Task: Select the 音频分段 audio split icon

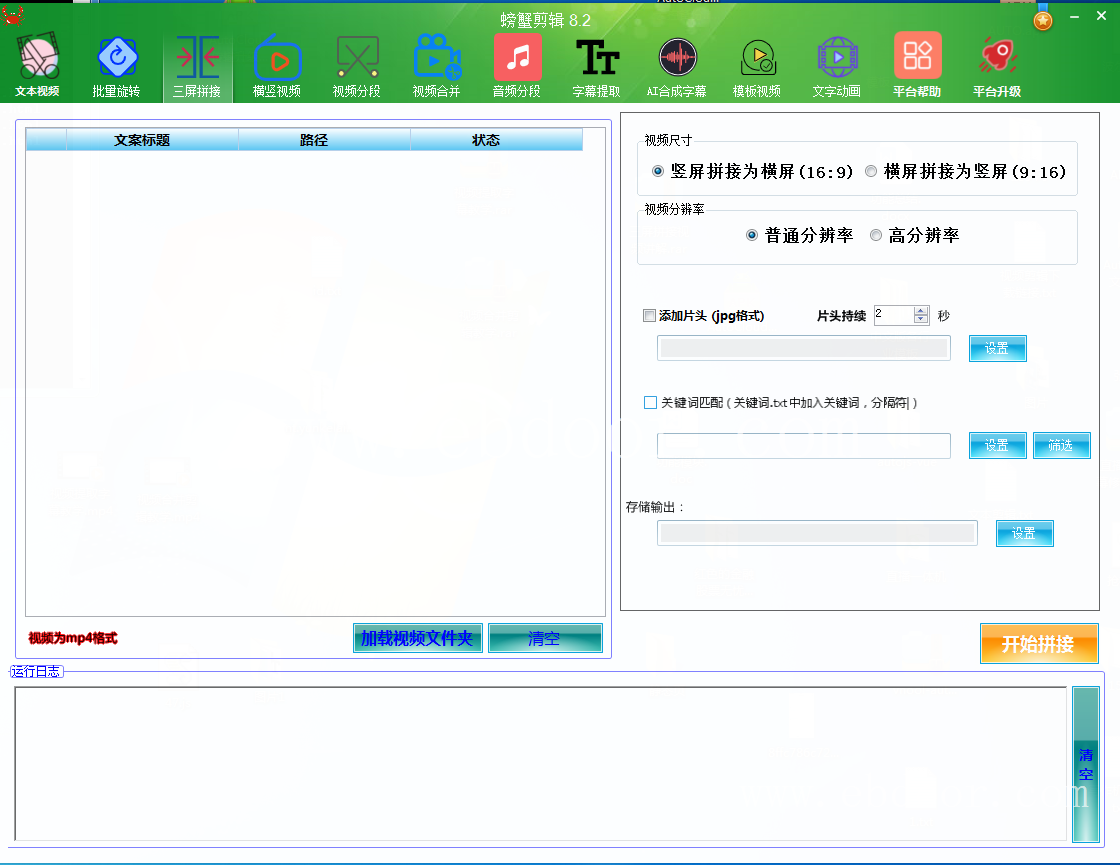Action: pyautogui.click(x=517, y=66)
